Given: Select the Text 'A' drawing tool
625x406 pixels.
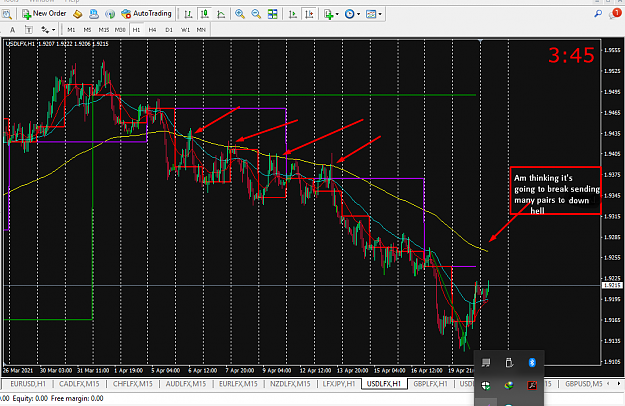Looking at the screenshot, I should click(12, 30).
